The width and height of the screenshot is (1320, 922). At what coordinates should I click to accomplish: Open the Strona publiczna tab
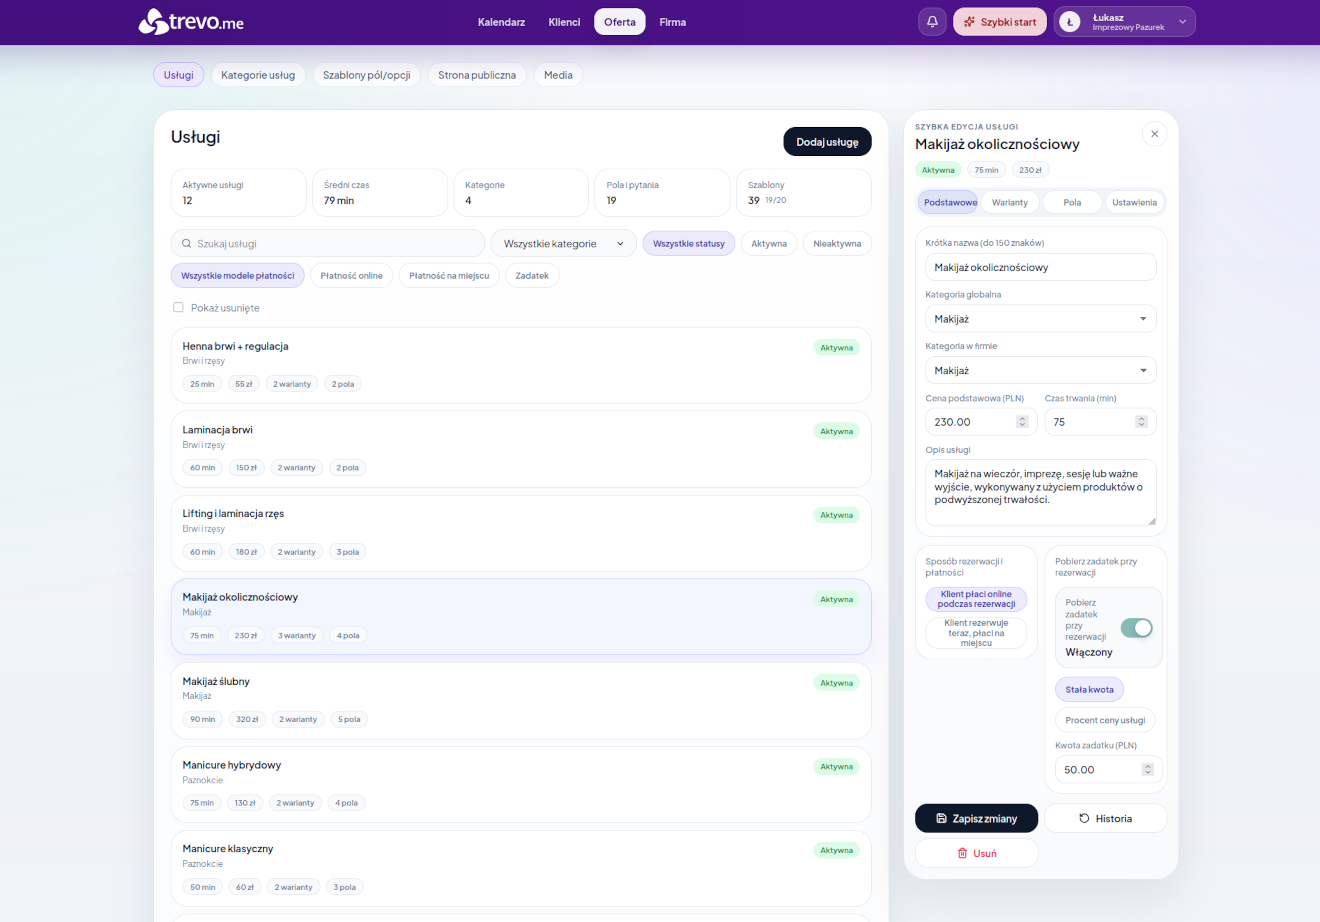pyautogui.click(x=477, y=75)
